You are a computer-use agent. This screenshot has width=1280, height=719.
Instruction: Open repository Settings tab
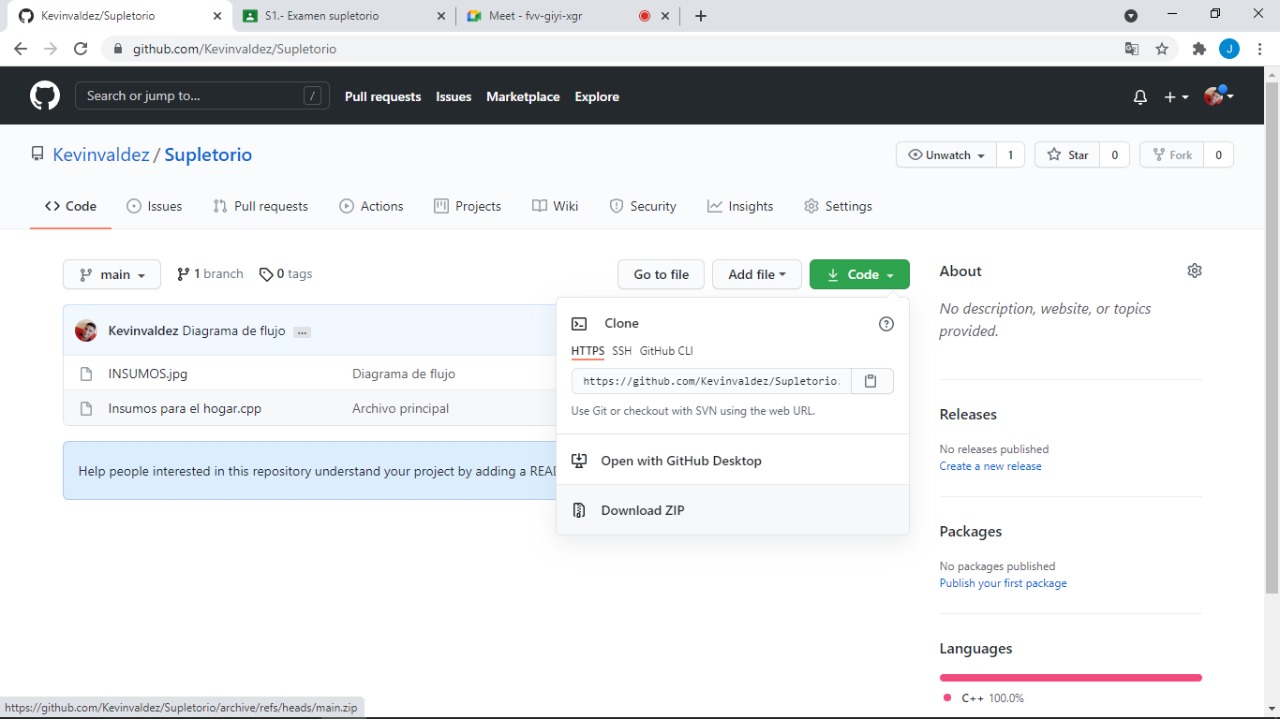coord(838,206)
